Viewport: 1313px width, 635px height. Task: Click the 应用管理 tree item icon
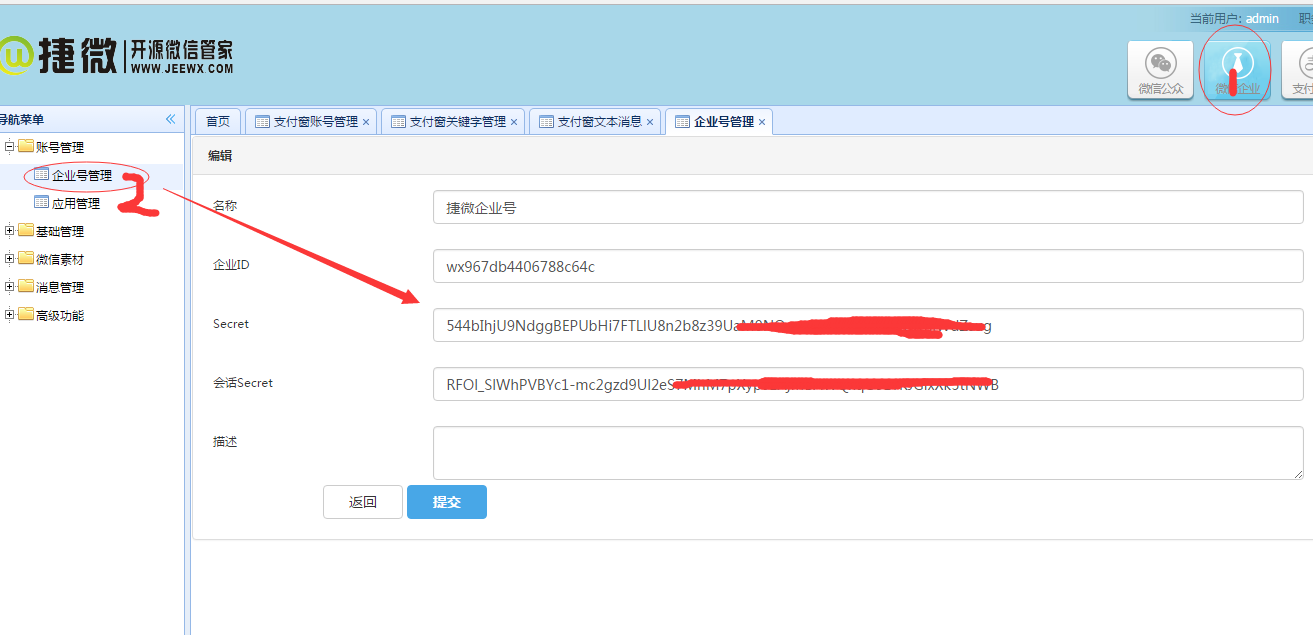[41, 202]
